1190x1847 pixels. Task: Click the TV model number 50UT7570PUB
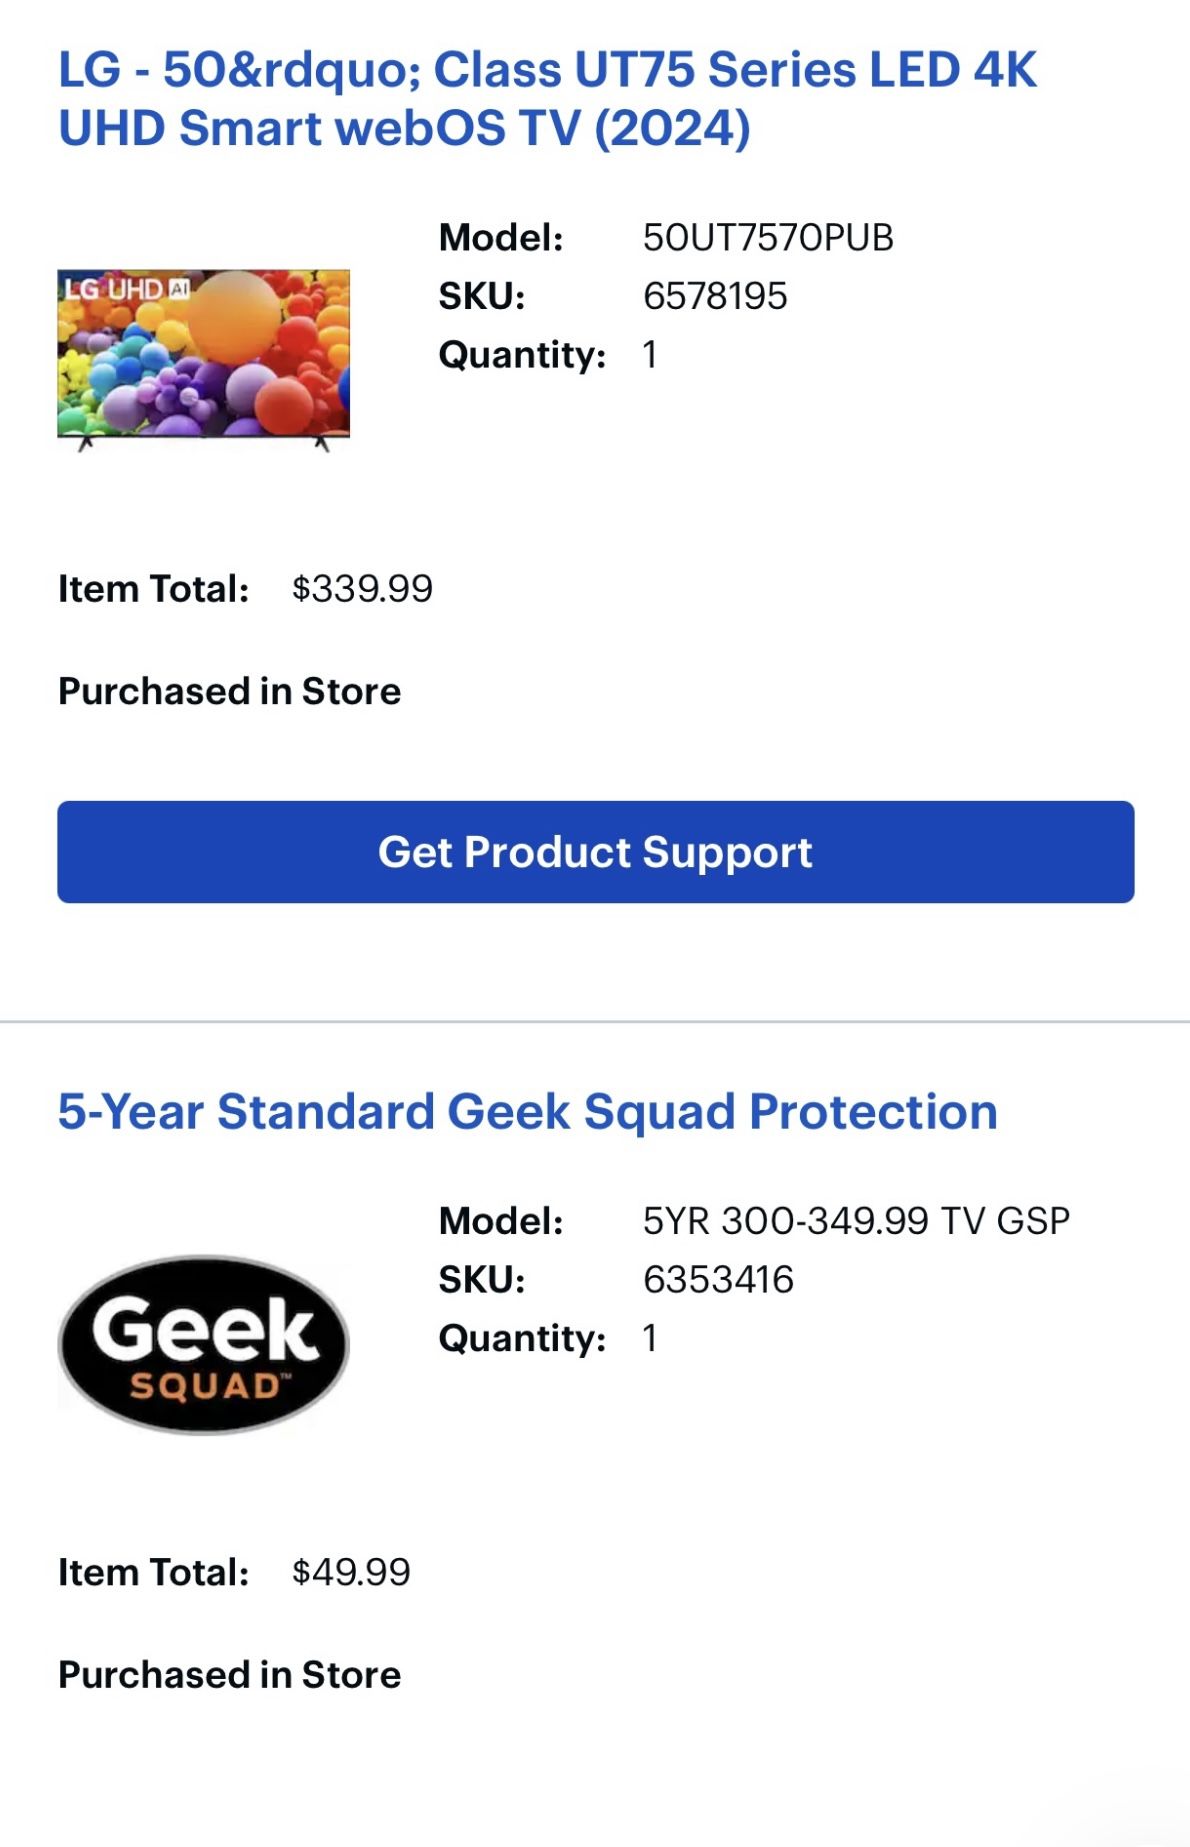(x=770, y=237)
